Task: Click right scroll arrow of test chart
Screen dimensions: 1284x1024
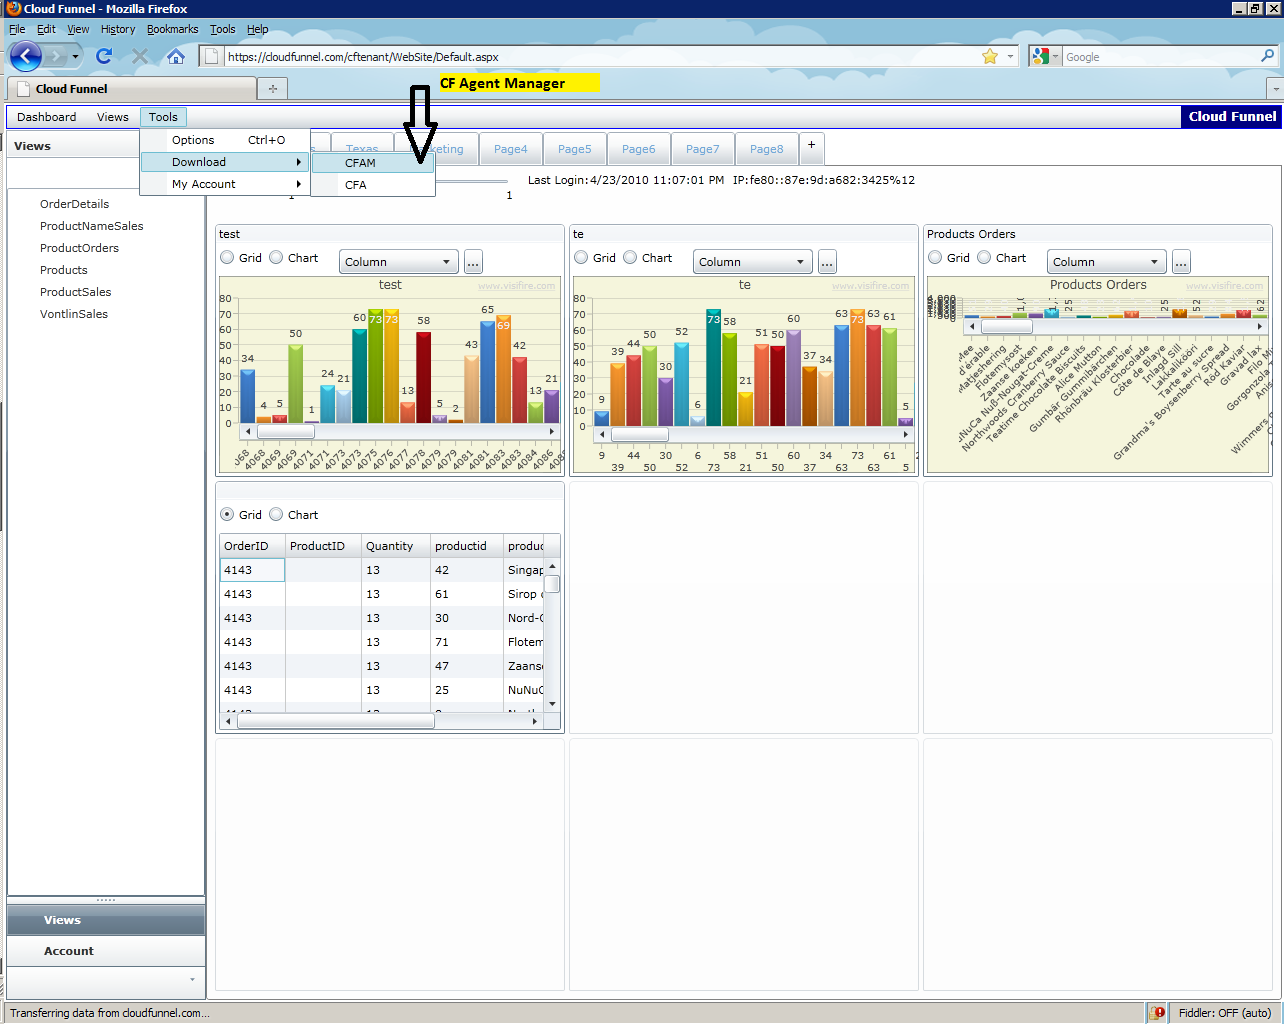Action: click(x=552, y=432)
